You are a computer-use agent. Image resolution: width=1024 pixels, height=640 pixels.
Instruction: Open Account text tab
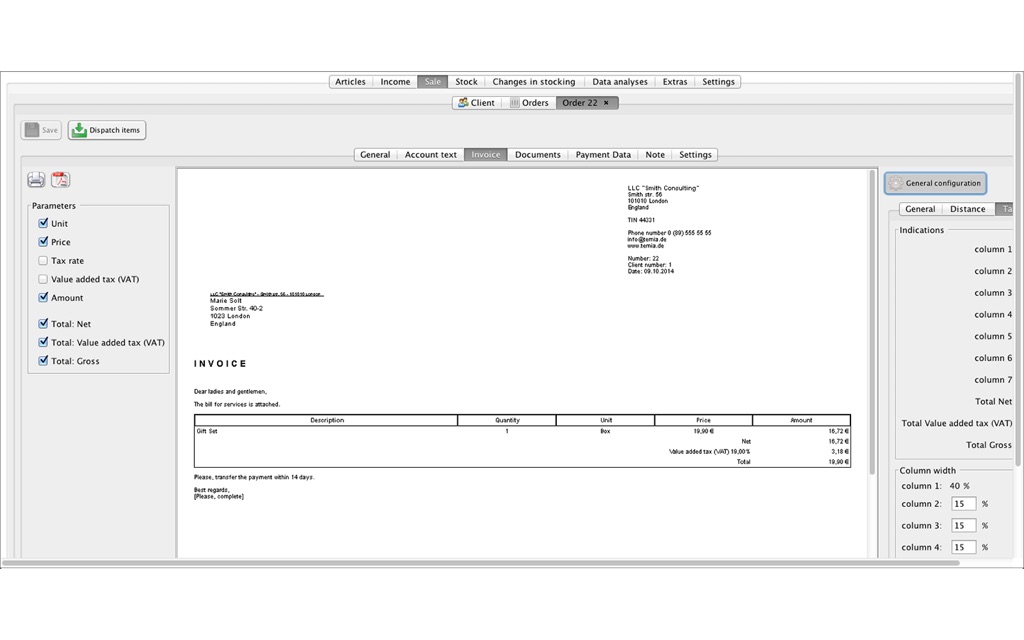point(431,155)
